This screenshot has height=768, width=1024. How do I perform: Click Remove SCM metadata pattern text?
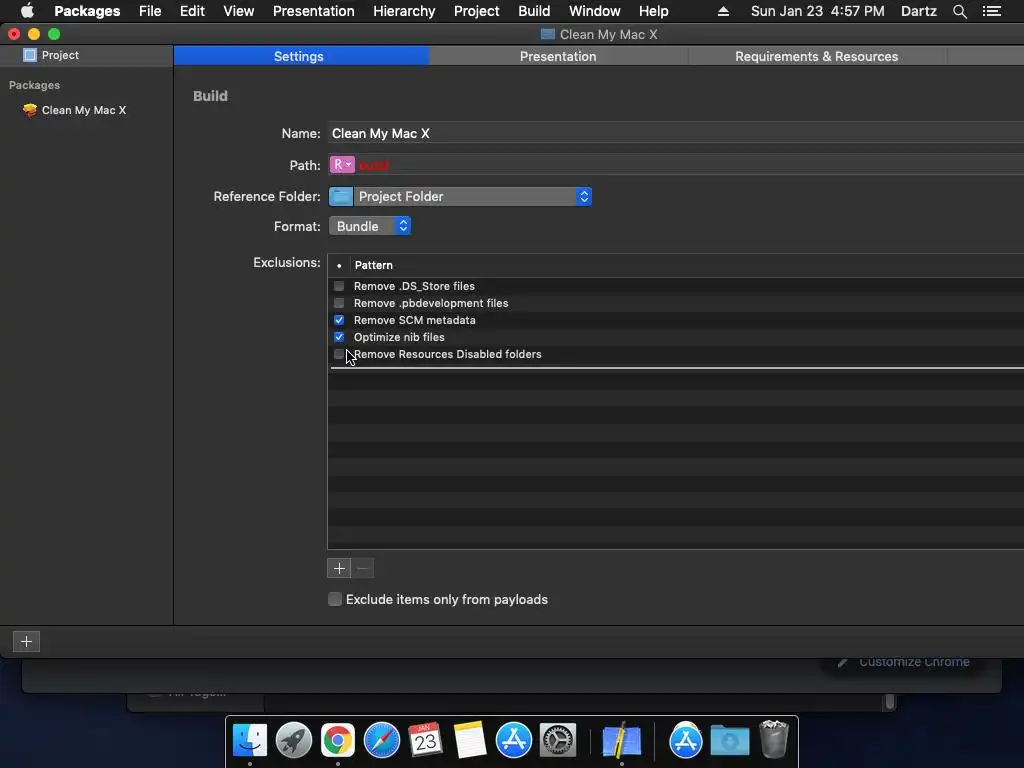click(x=415, y=320)
